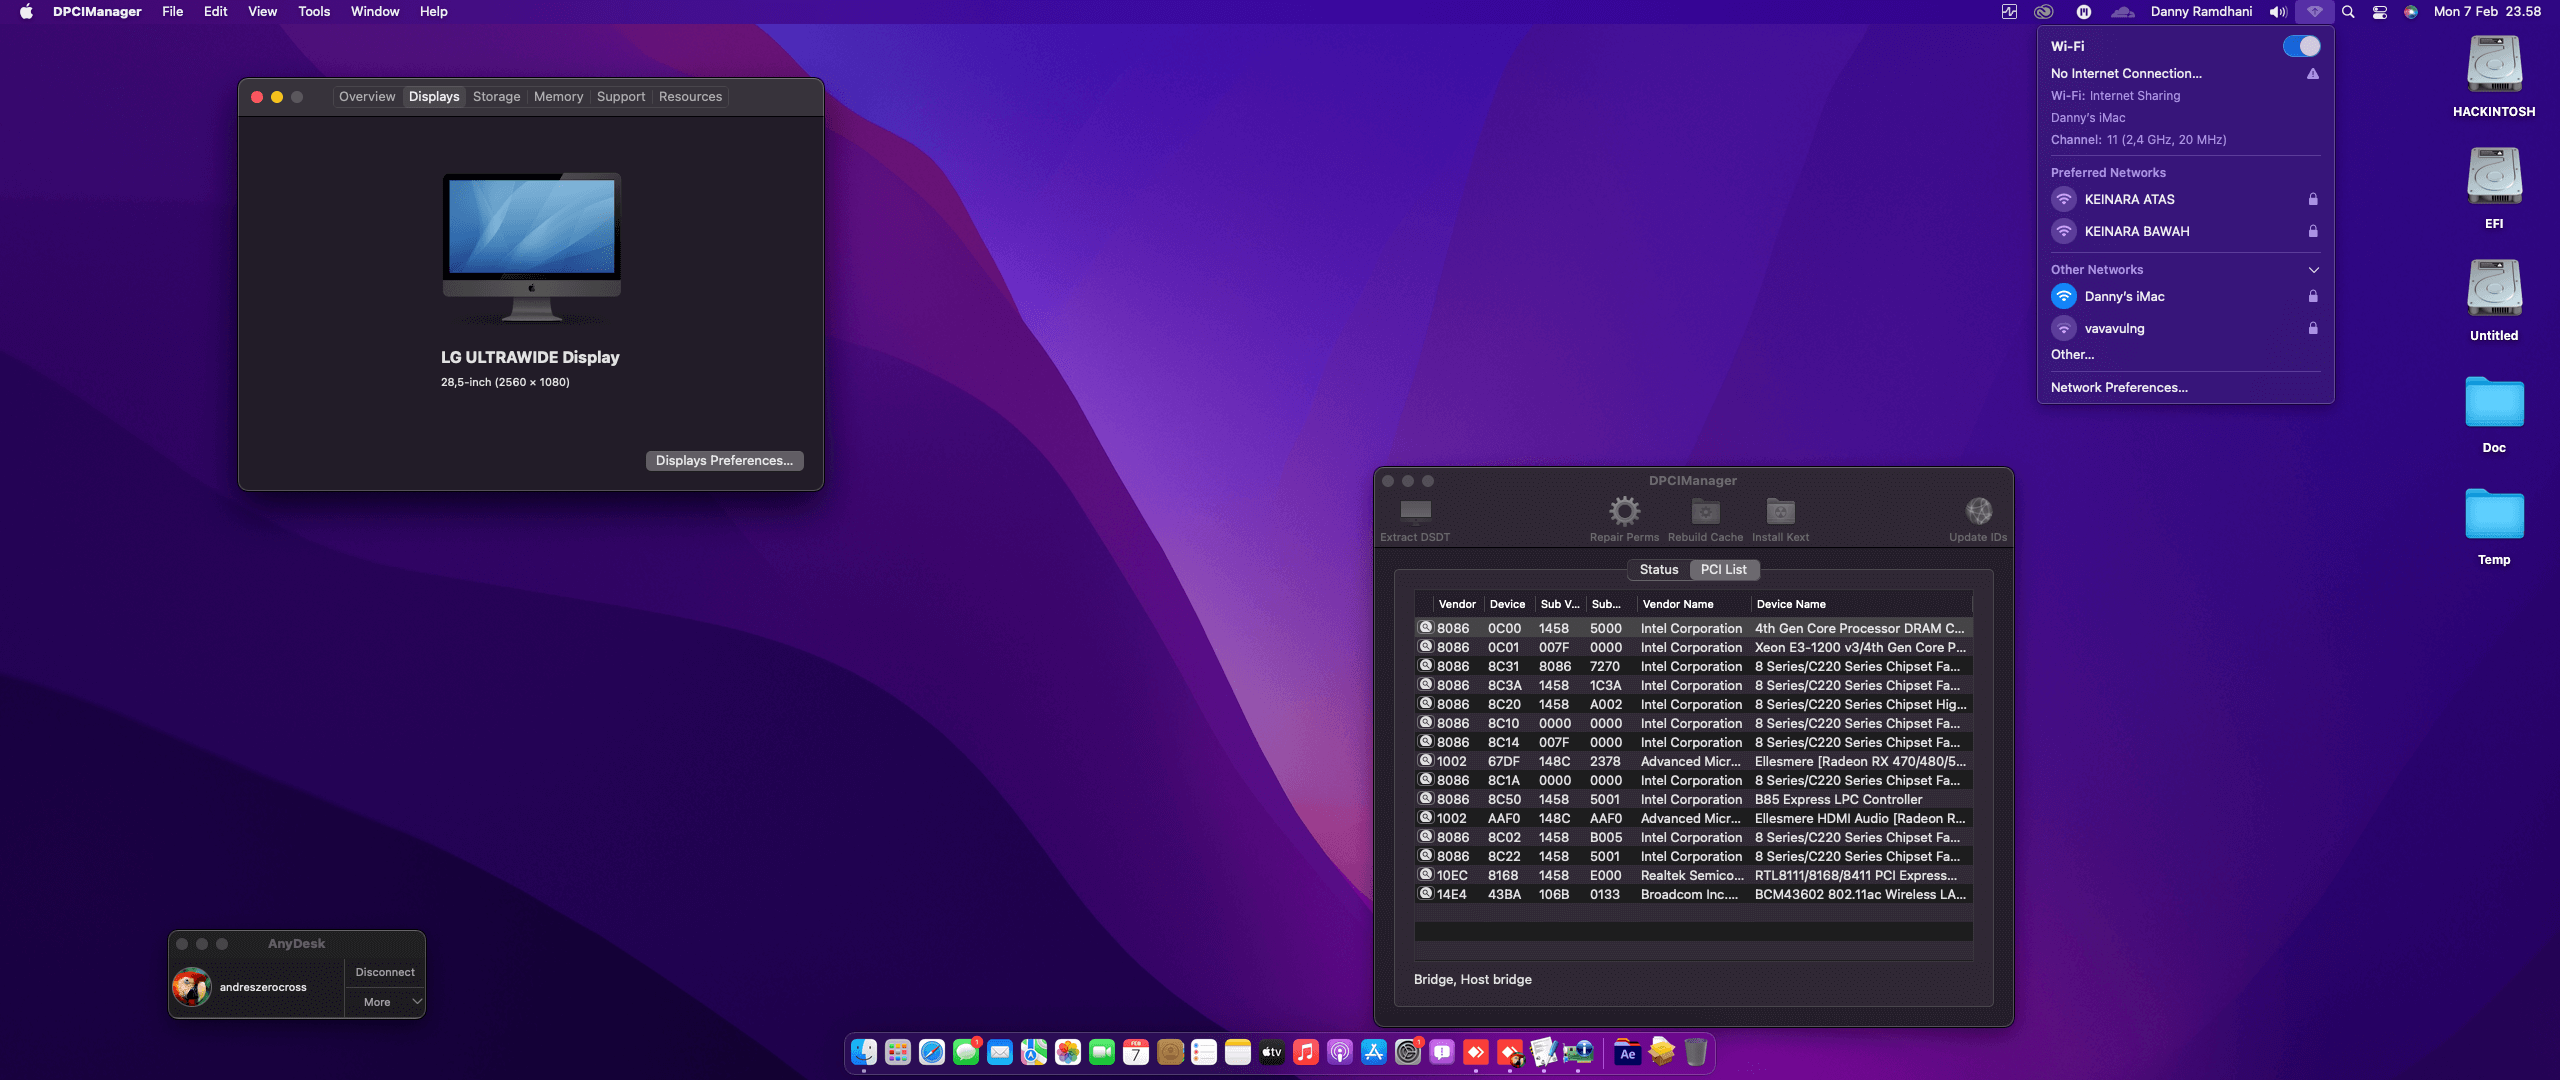Select the Broadcom BCM43602 Wireless LAN row
This screenshot has width=2560, height=1080.
click(1690, 894)
